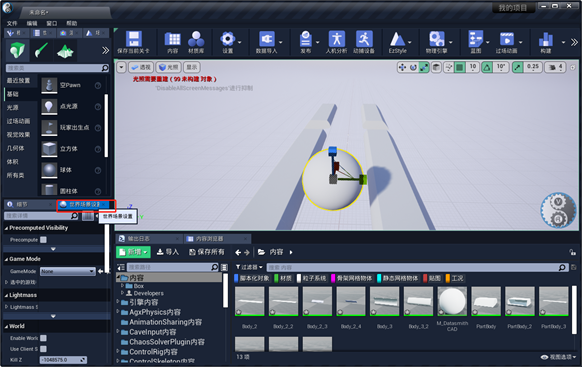Screen dimensions: 582x367
Task: Click the ergonomics analysis figure icon
Action: [x=336, y=39]
